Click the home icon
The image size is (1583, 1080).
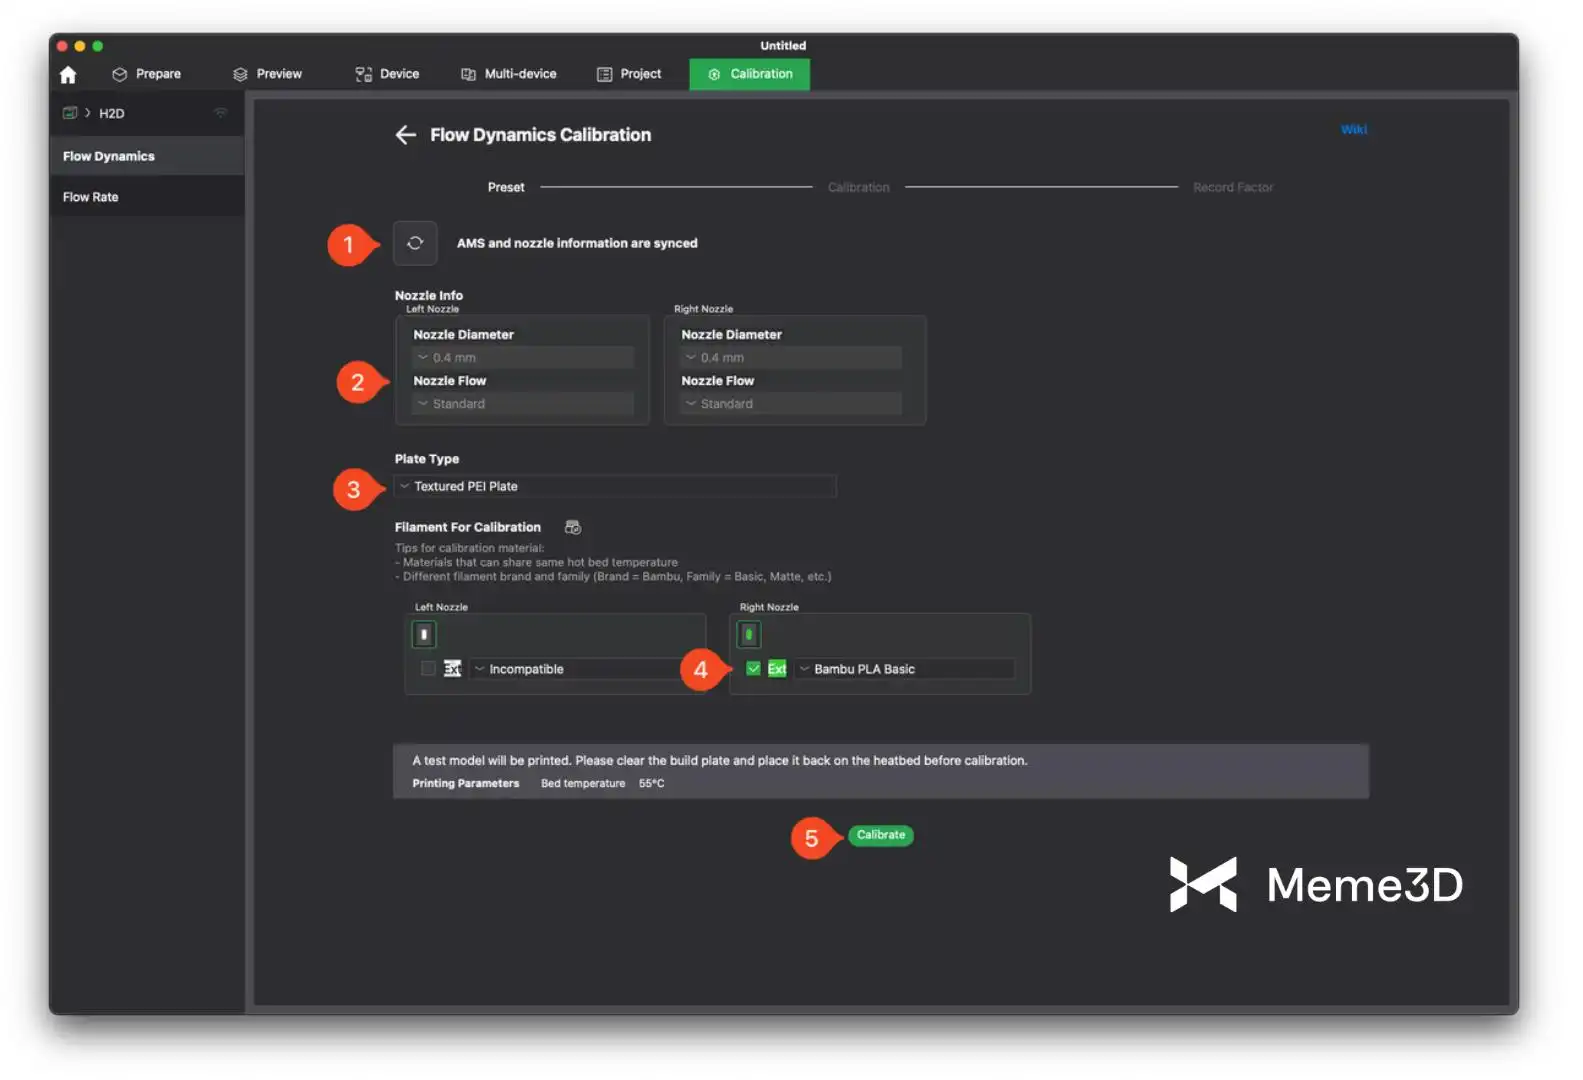coord(68,75)
